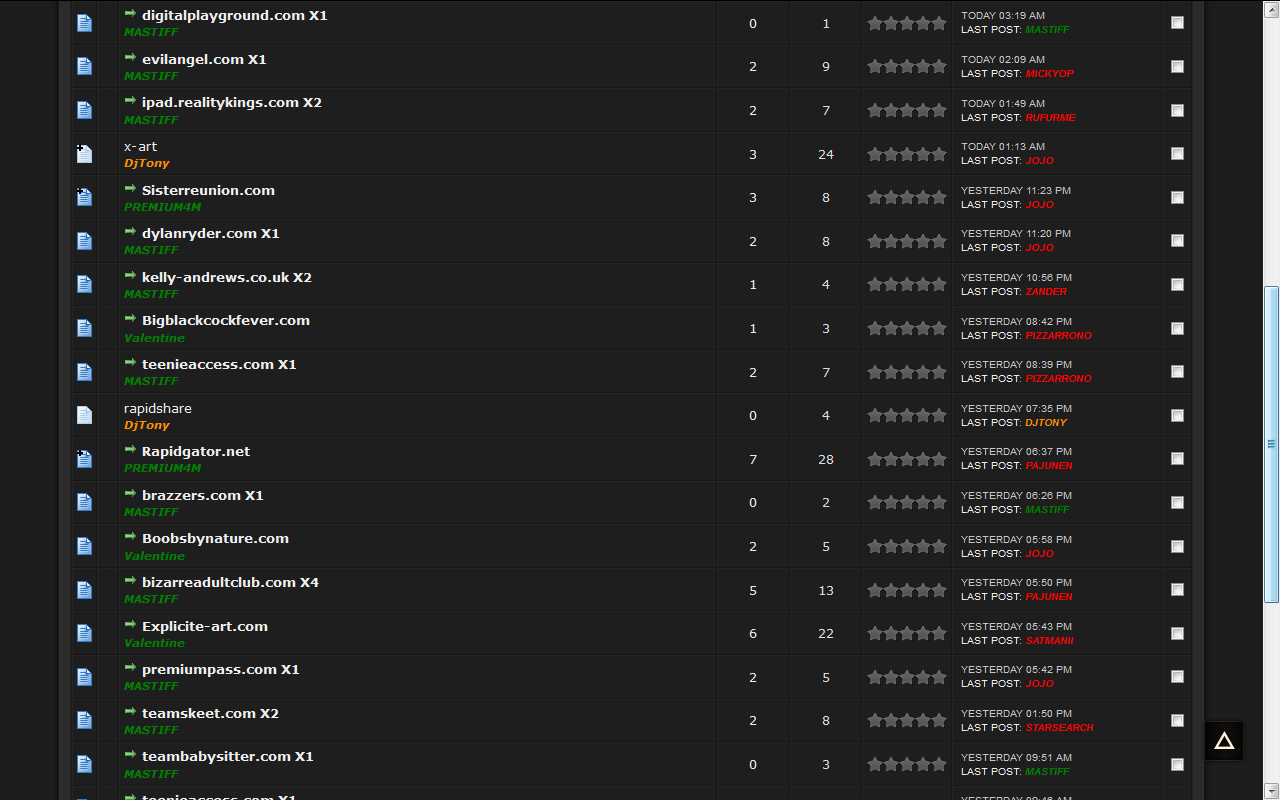This screenshot has width=1280, height=800.
Task: Check the teambabysitter.com X1 thread checkbox
Action: coord(1177,764)
